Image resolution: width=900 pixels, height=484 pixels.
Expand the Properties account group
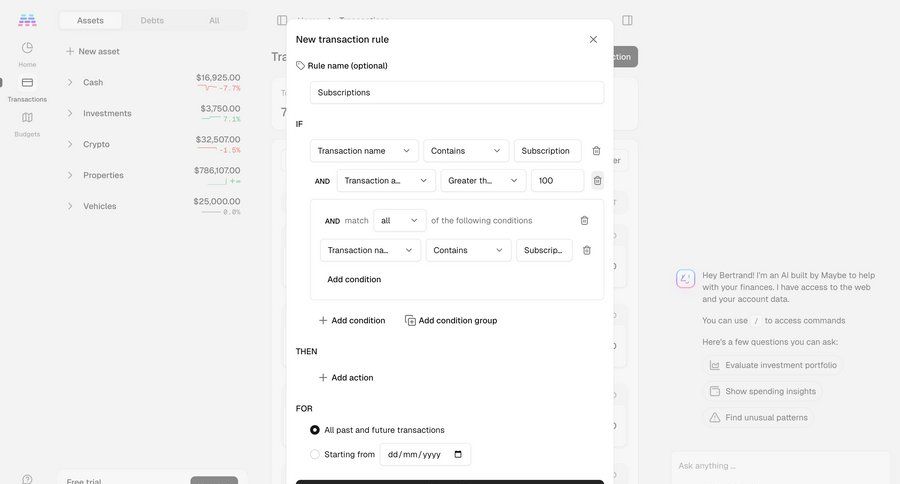[70, 175]
